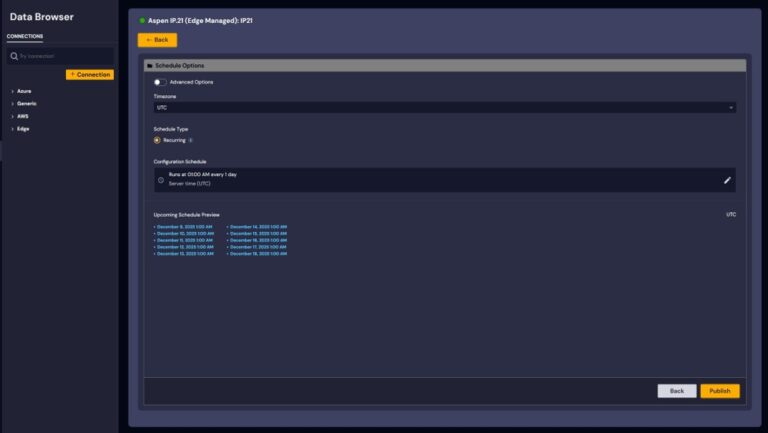Click the white Back button beside Publish
Viewport: 768px width, 433px height.
(677, 391)
